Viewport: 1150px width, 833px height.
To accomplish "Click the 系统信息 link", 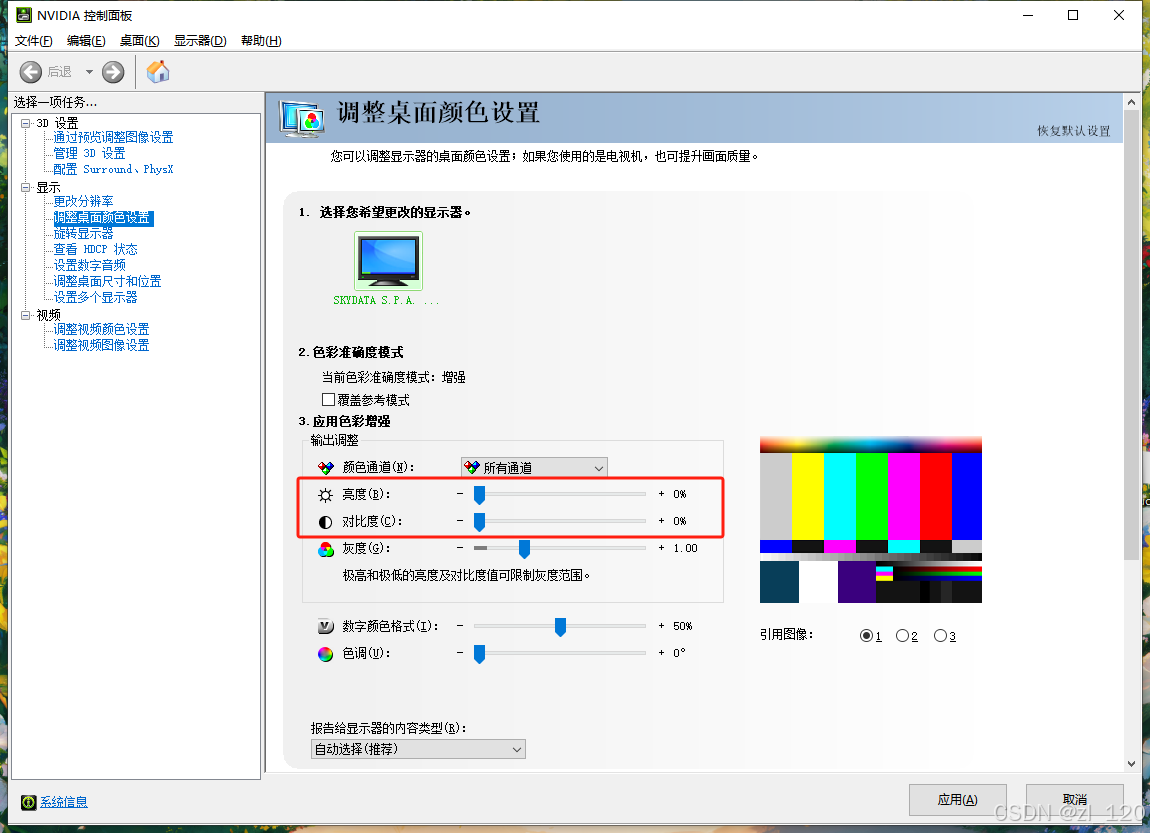I will click(x=64, y=802).
